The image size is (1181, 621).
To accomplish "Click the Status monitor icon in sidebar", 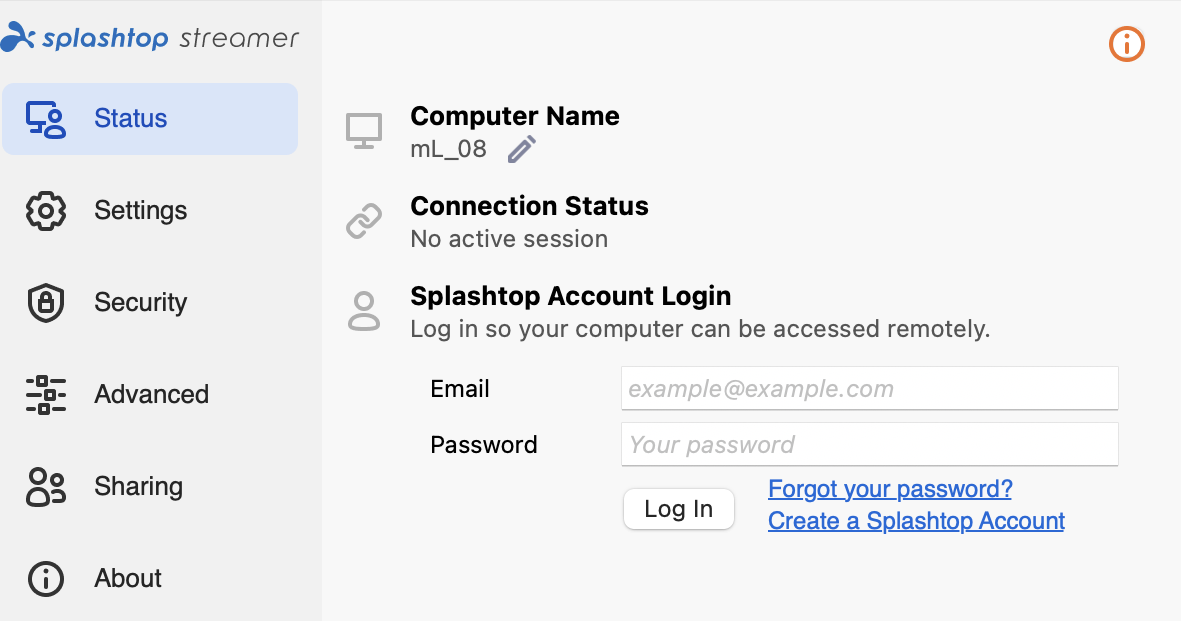I will coord(45,119).
